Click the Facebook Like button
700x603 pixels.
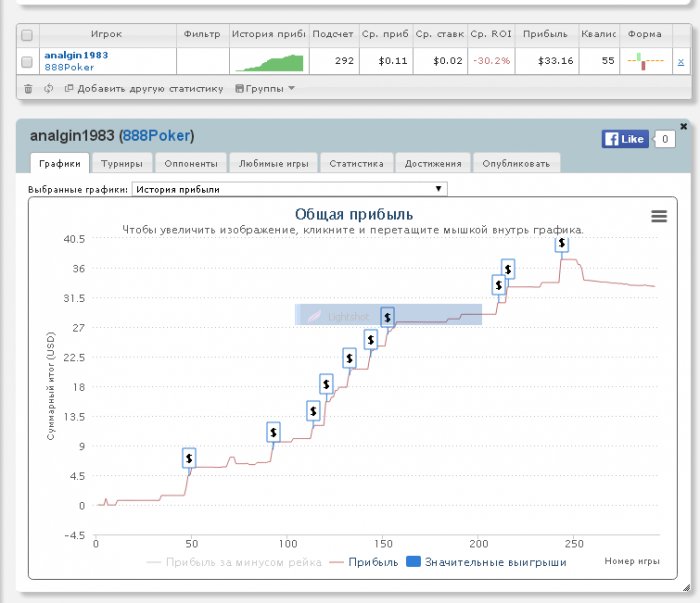coord(624,139)
